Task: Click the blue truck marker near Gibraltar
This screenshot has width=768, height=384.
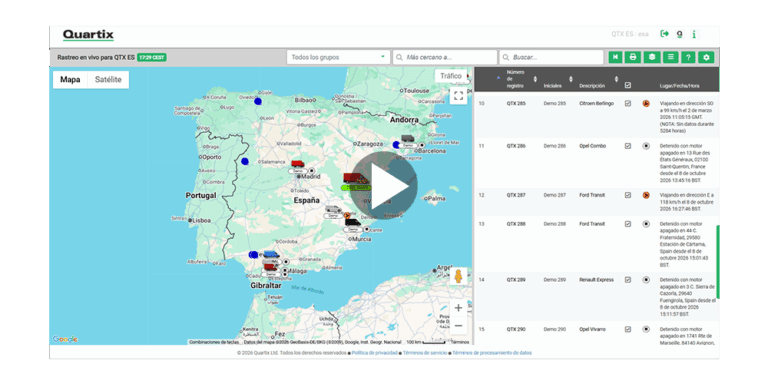Action: [270, 254]
